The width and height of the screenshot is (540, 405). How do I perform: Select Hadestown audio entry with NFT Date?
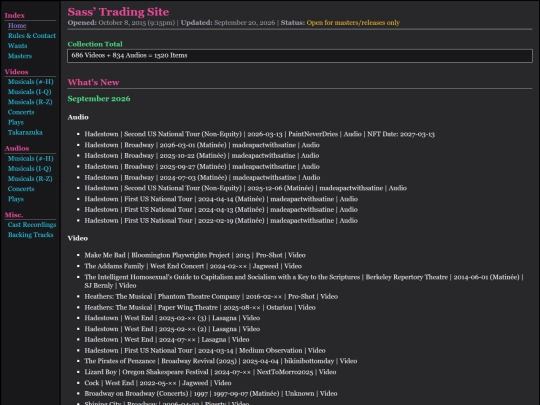pyautogui.click(x=260, y=134)
